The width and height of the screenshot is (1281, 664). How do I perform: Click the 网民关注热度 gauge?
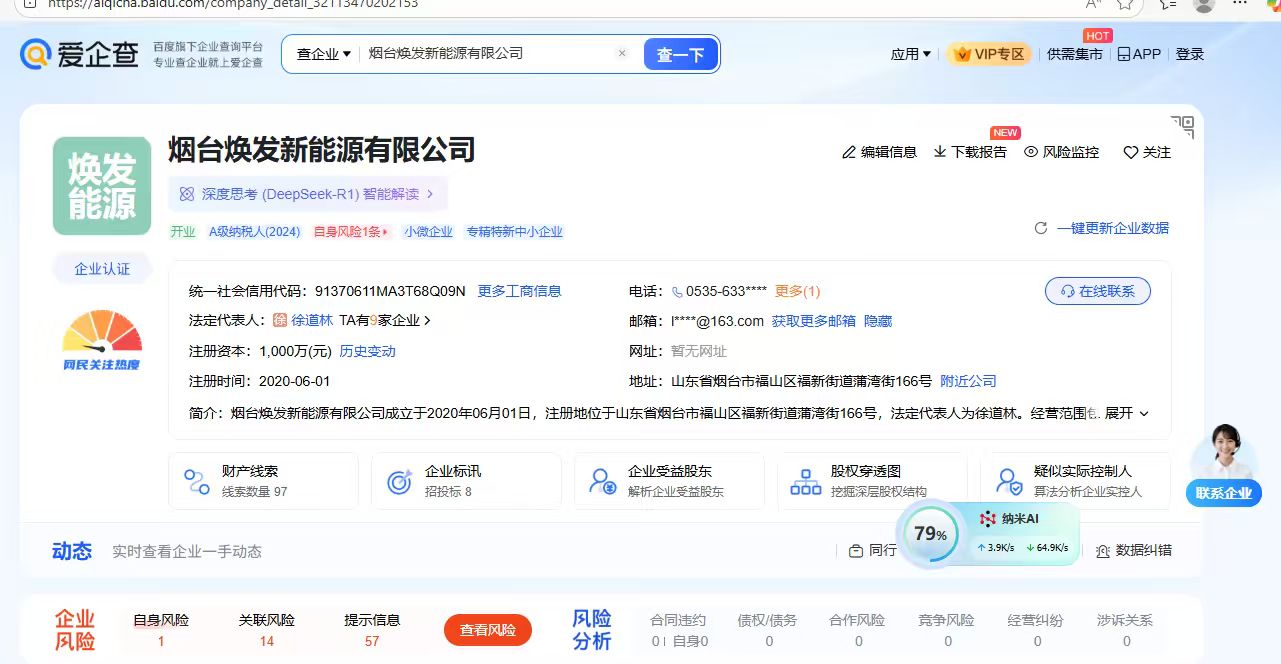(102, 340)
